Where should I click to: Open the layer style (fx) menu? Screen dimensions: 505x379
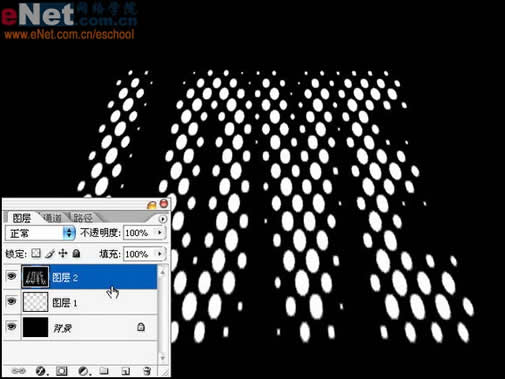point(41,371)
